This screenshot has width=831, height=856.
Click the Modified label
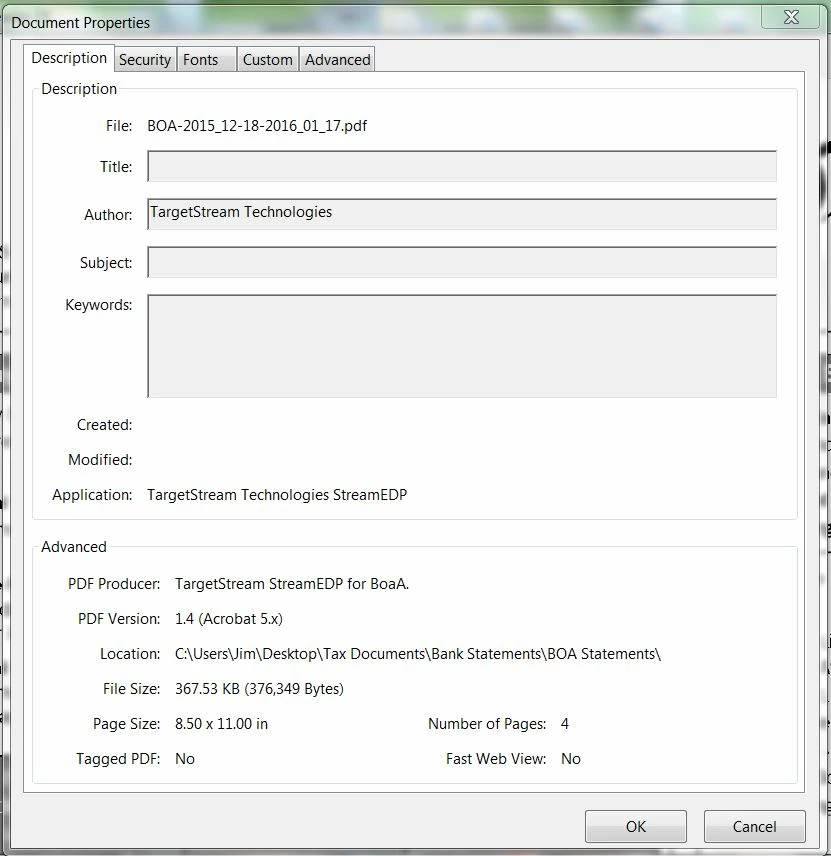tap(100, 460)
